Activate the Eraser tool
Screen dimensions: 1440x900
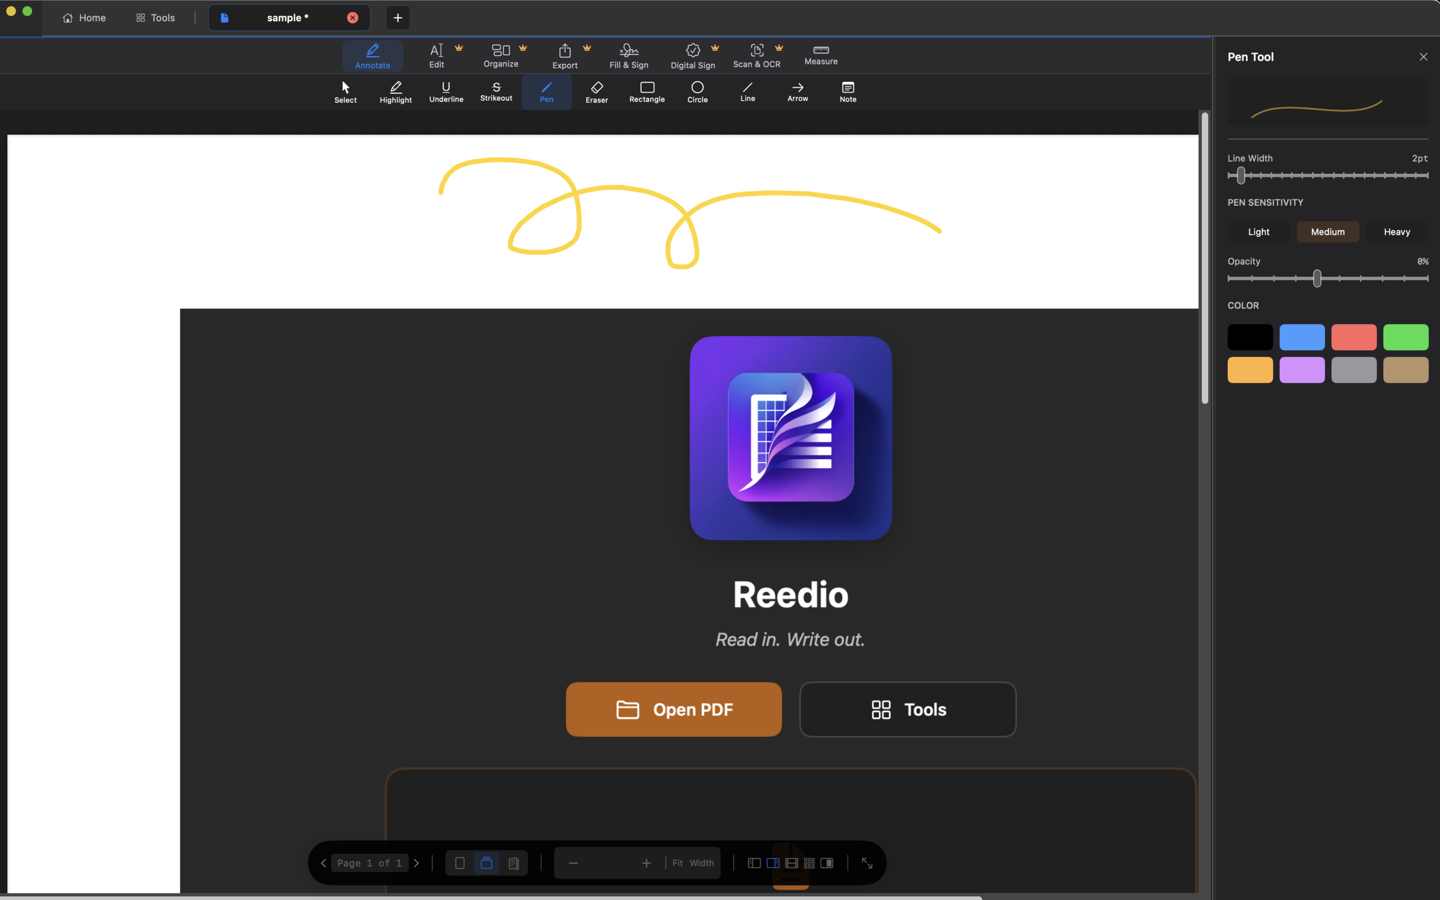596,92
